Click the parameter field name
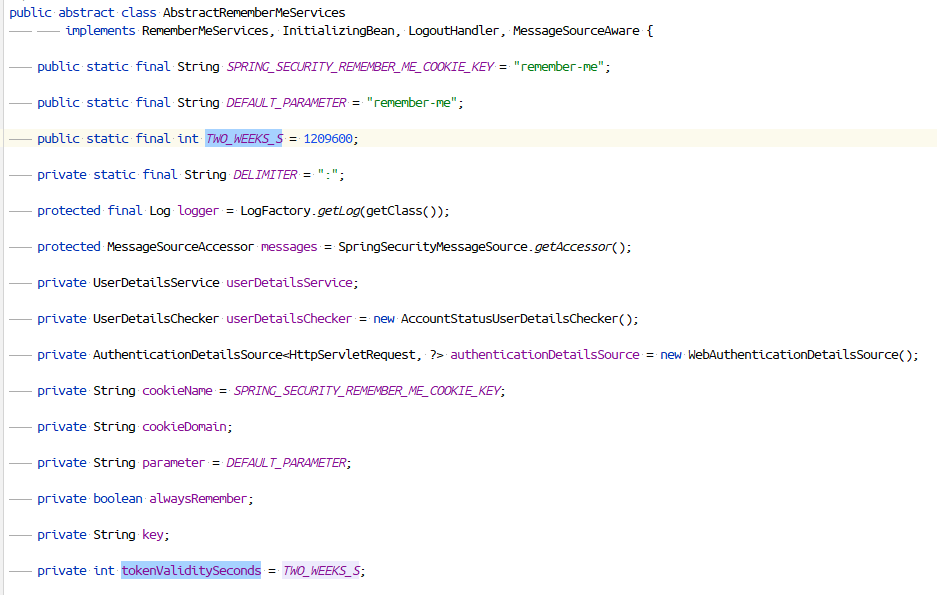Image resolution: width=937 pixels, height=595 pixels. [174, 462]
